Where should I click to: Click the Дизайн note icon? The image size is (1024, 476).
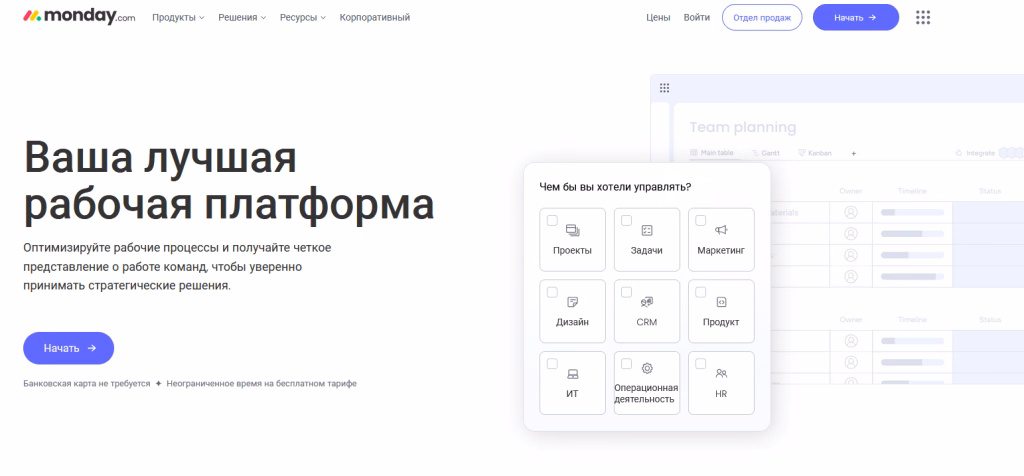tap(573, 302)
